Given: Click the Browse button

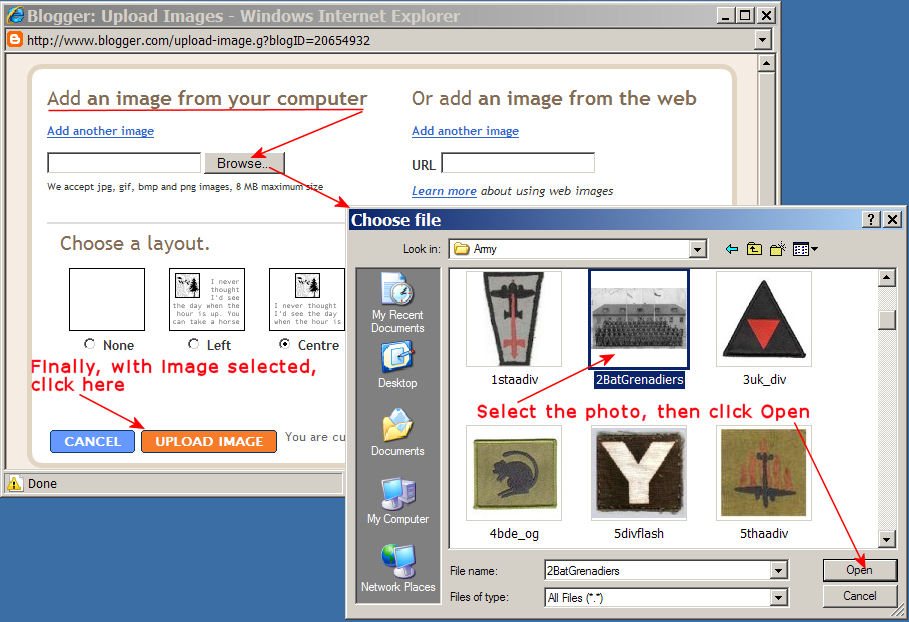Looking at the screenshot, I should 244,163.
